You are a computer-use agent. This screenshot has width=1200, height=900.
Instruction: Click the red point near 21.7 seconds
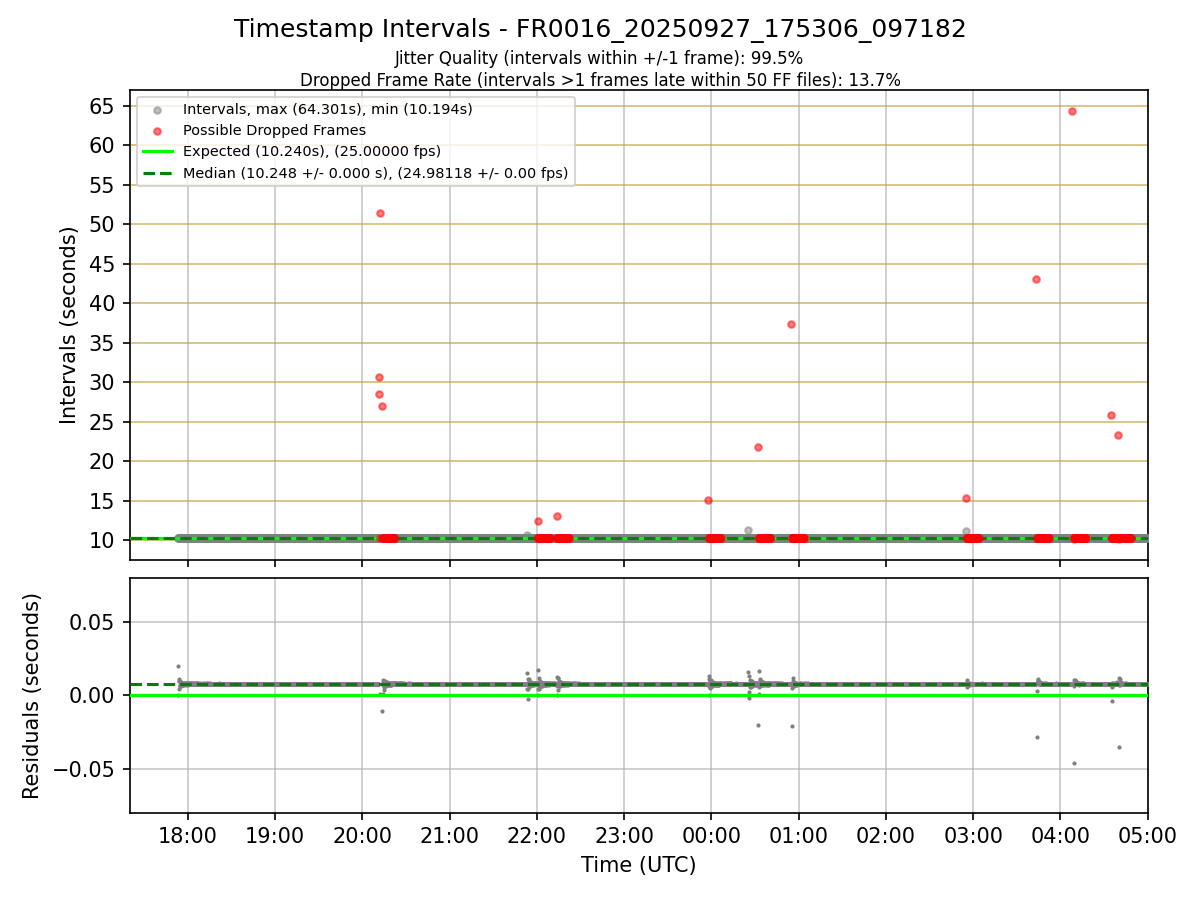click(x=758, y=447)
